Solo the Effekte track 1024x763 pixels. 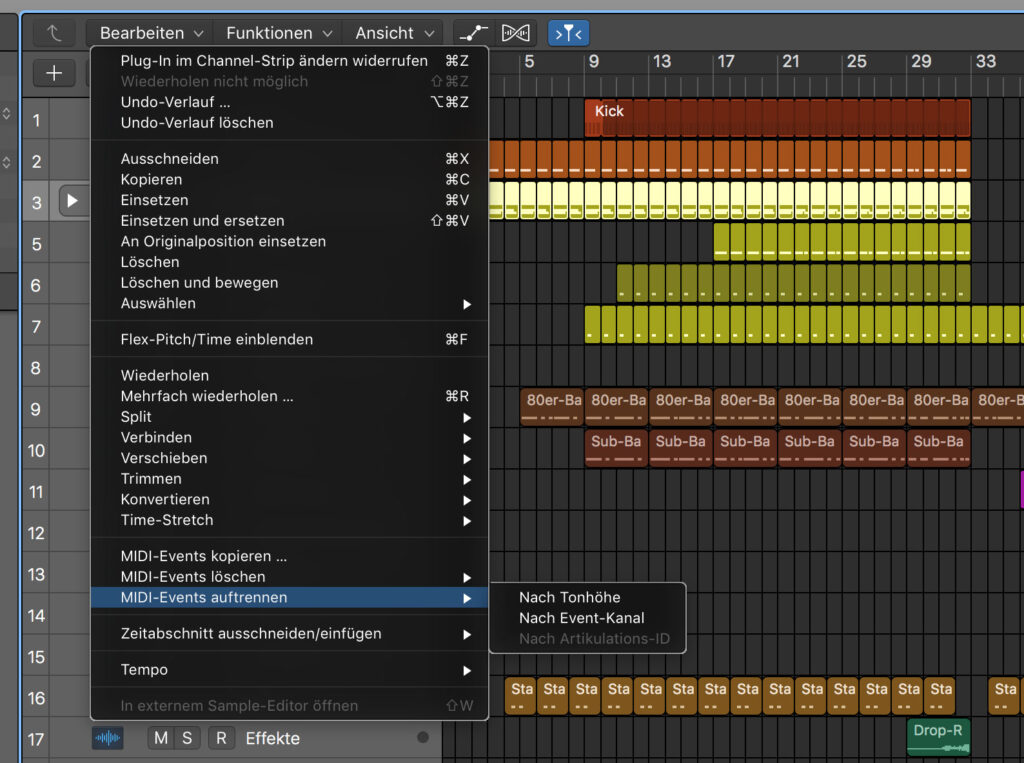click(x=187, y=738)
